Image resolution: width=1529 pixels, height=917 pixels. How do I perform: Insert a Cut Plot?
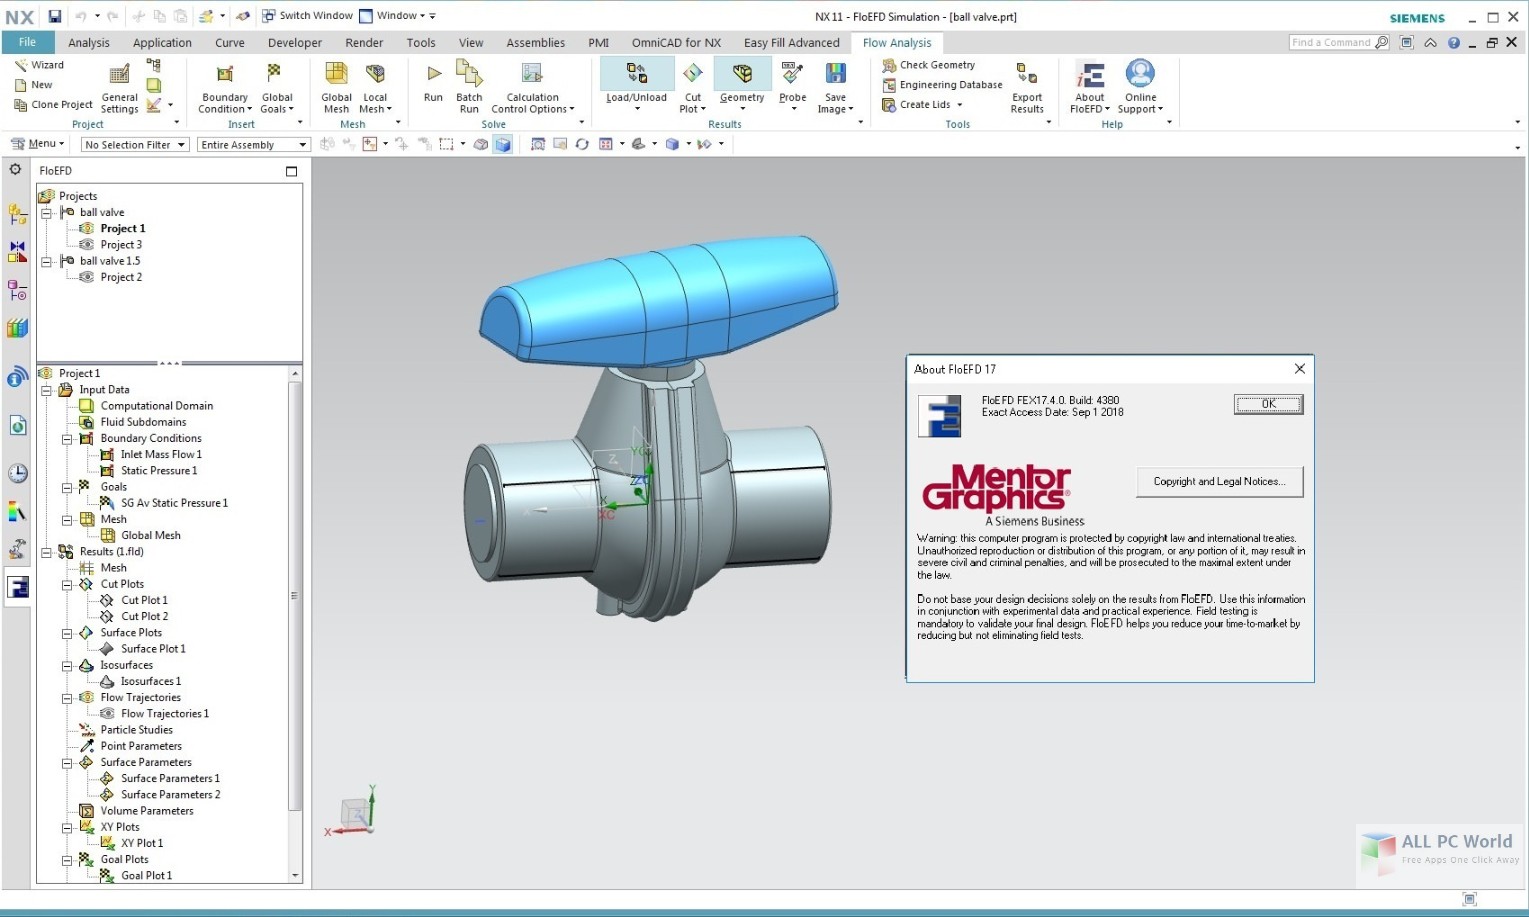pyautogui.click(x=692, y=89)
